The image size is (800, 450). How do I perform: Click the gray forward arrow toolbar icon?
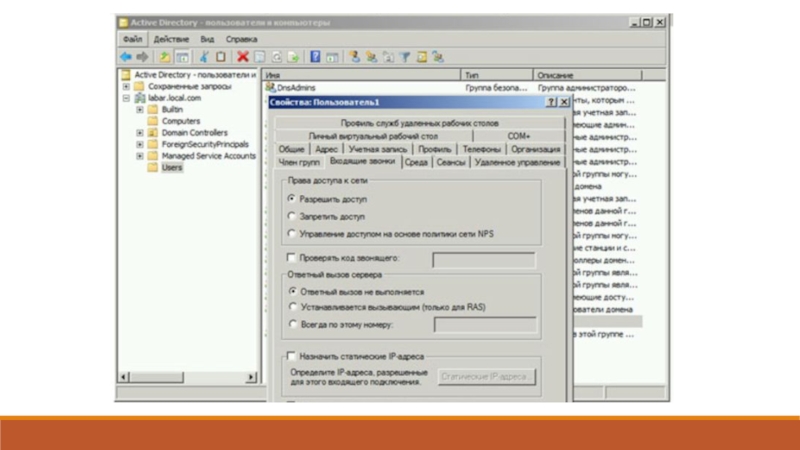[x=142, y=57]
